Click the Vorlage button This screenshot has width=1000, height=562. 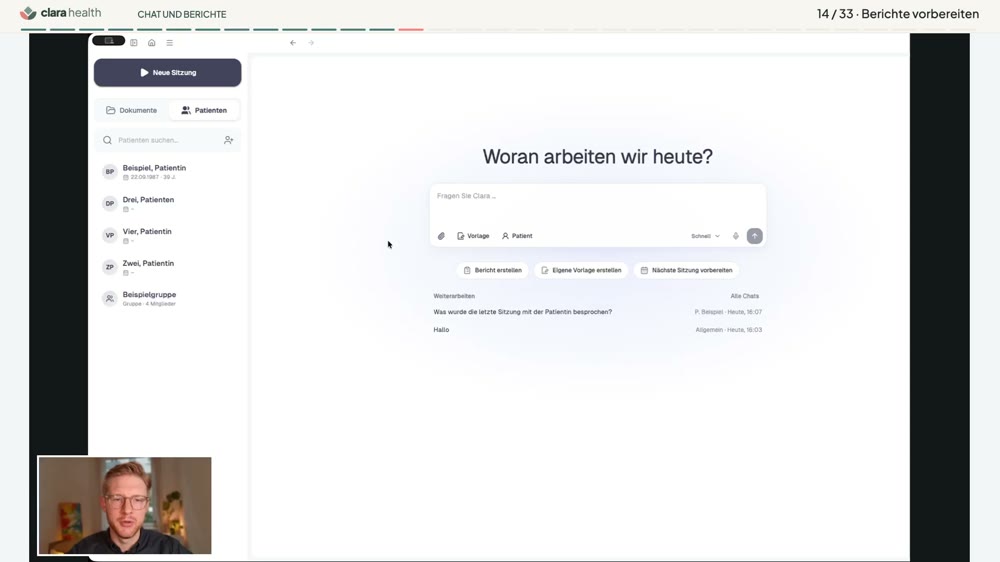pyautogui.click(x=473, y=236)
